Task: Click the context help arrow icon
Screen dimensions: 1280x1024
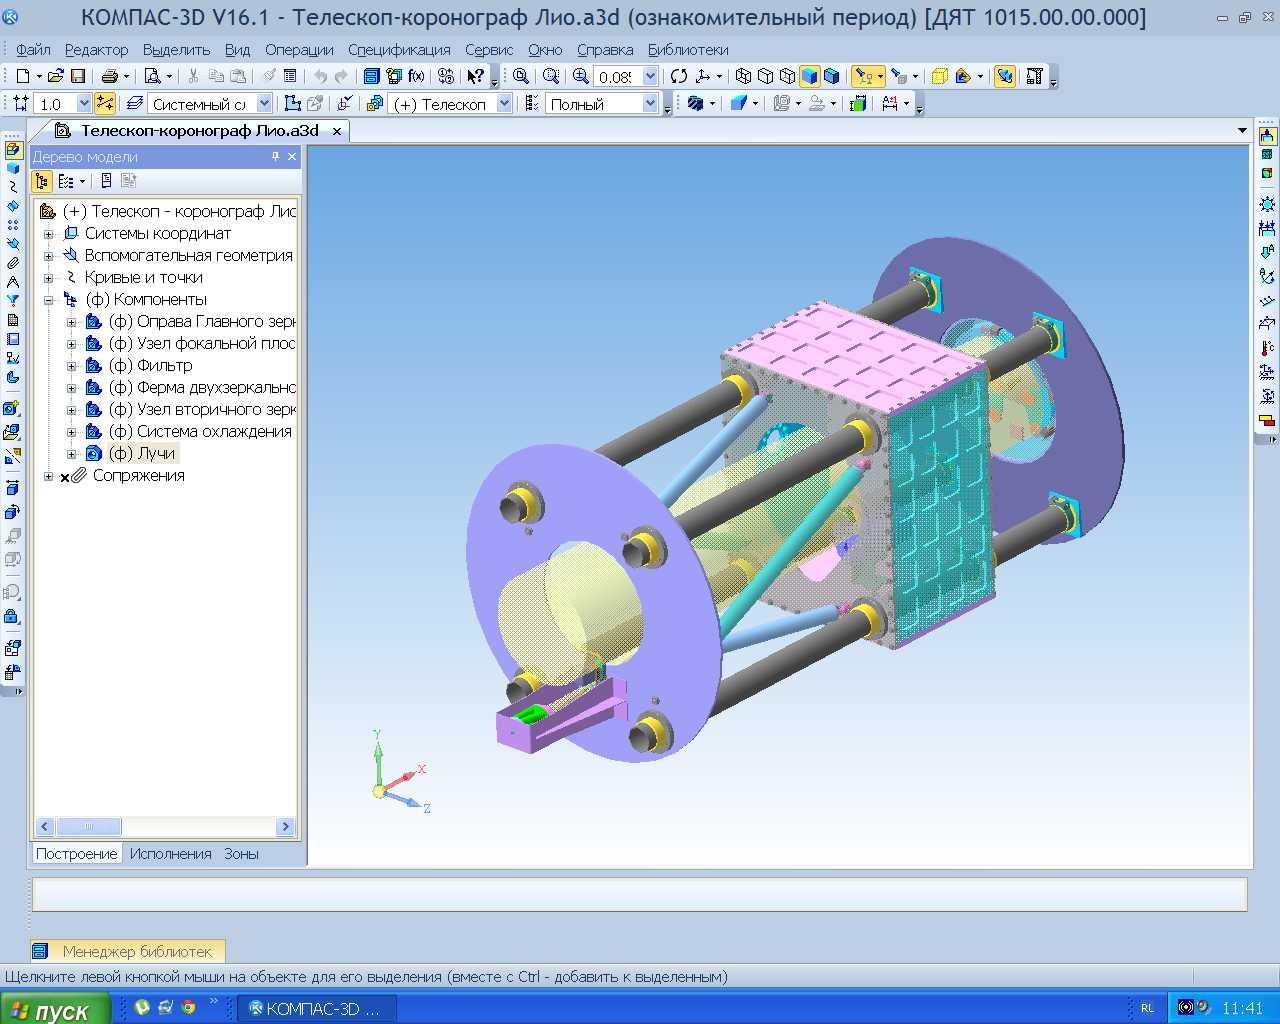Action: coord(475,76)
